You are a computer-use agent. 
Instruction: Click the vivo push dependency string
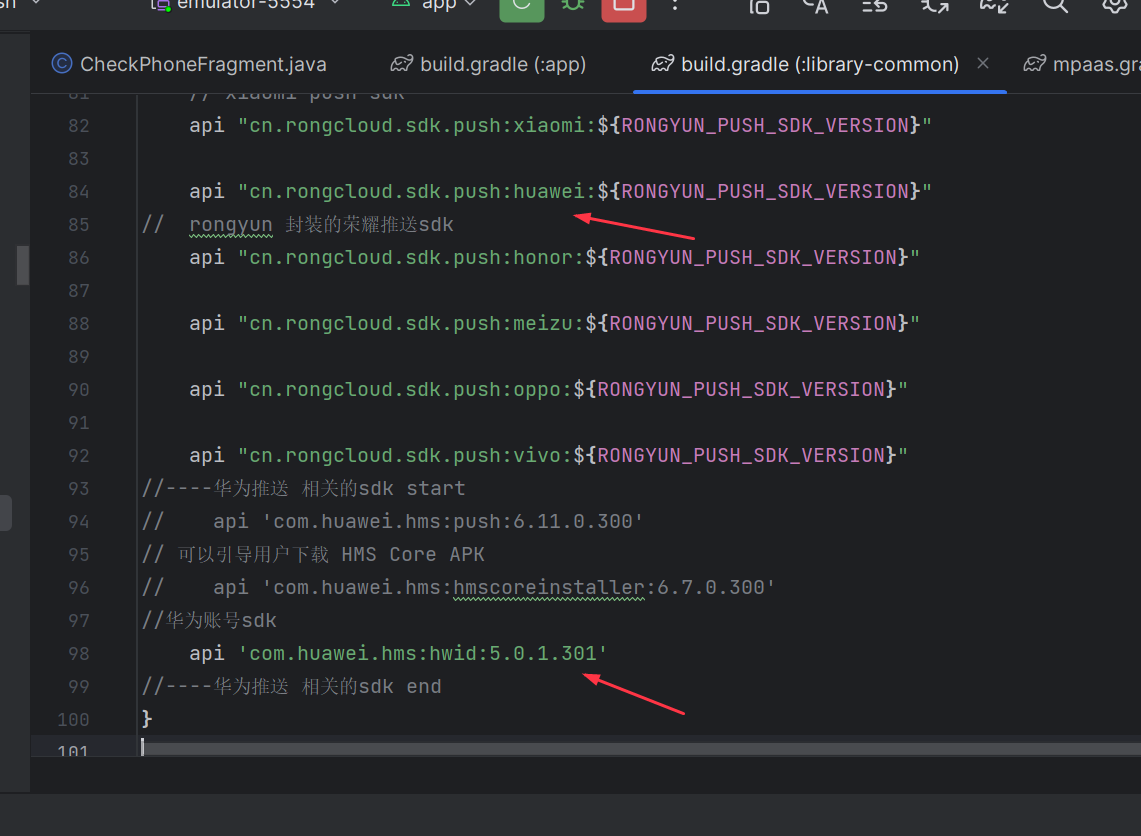[x=573, y=455]
